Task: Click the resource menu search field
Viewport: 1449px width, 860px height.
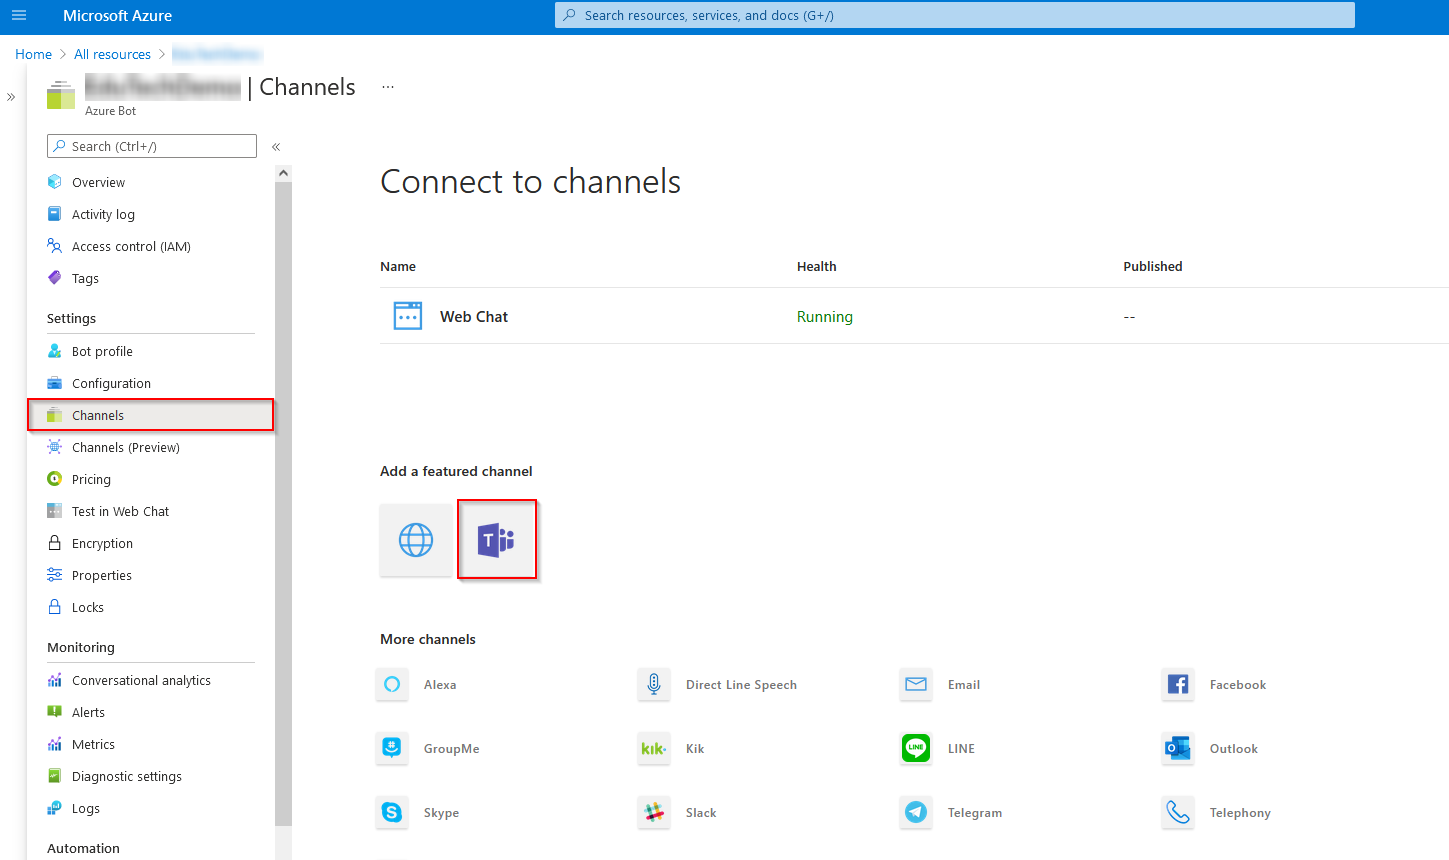Action: click(152, 146)
